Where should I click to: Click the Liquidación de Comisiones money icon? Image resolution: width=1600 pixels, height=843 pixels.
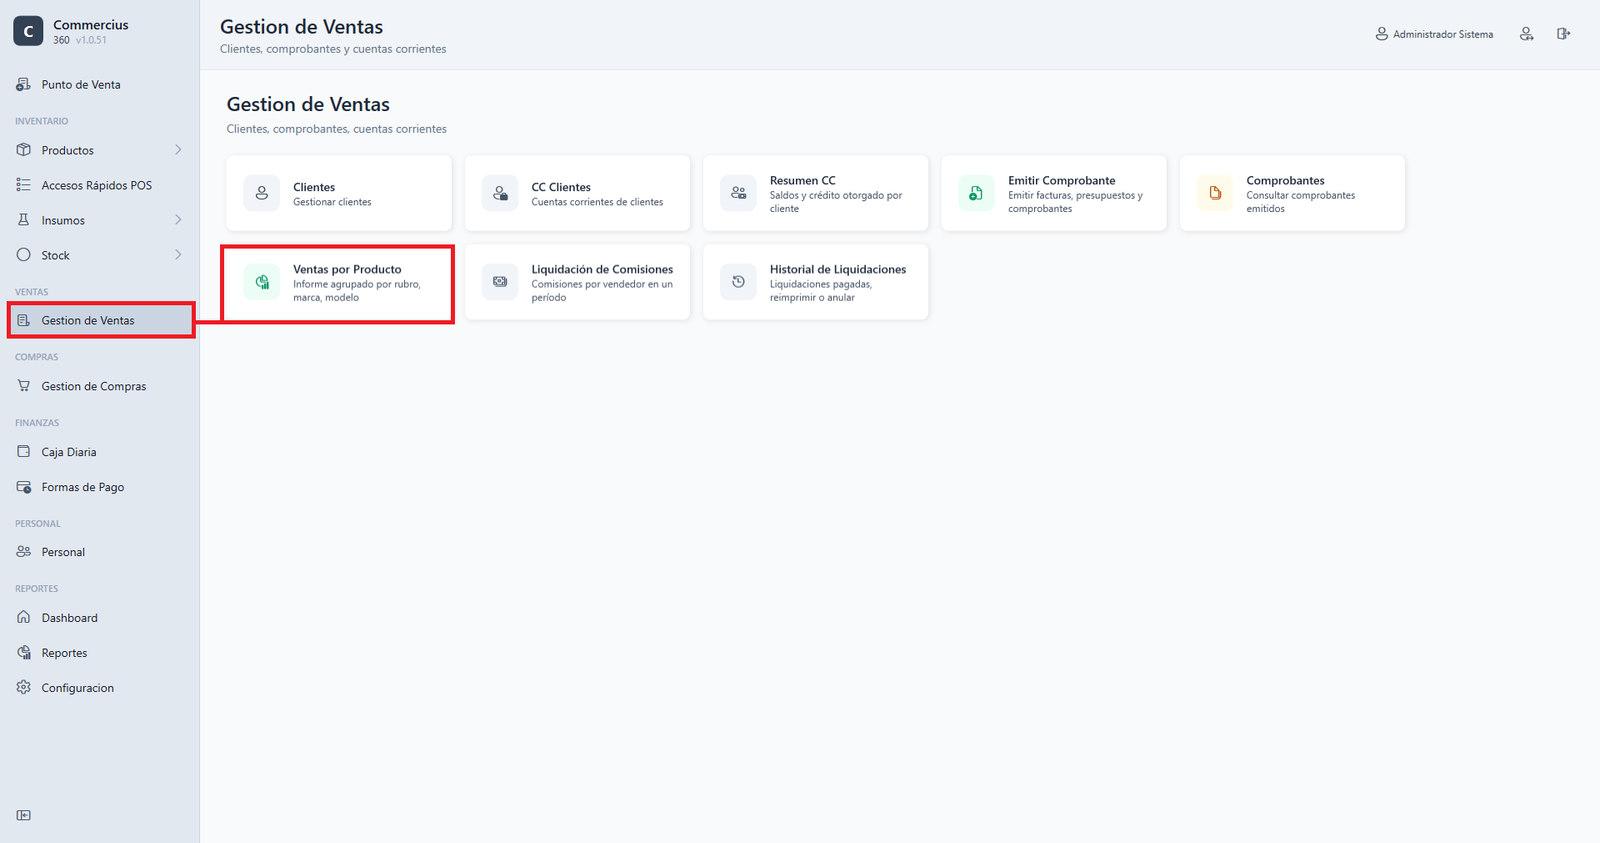click(x=500, y=282)
